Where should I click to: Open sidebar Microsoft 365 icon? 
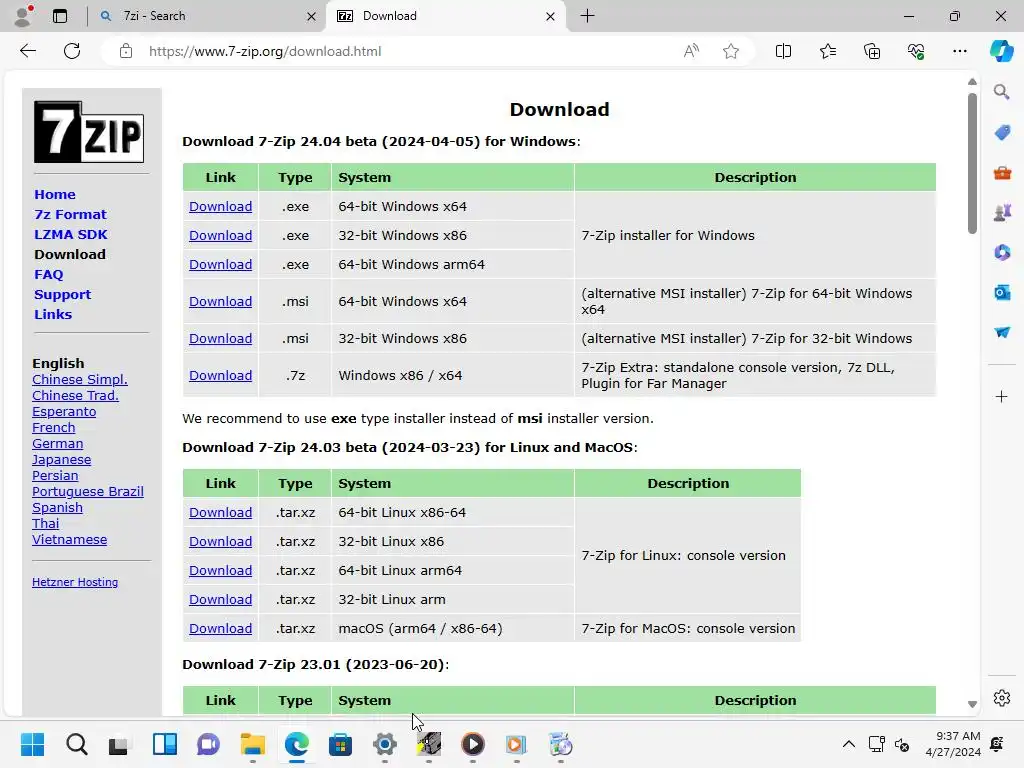[1002, 252]
